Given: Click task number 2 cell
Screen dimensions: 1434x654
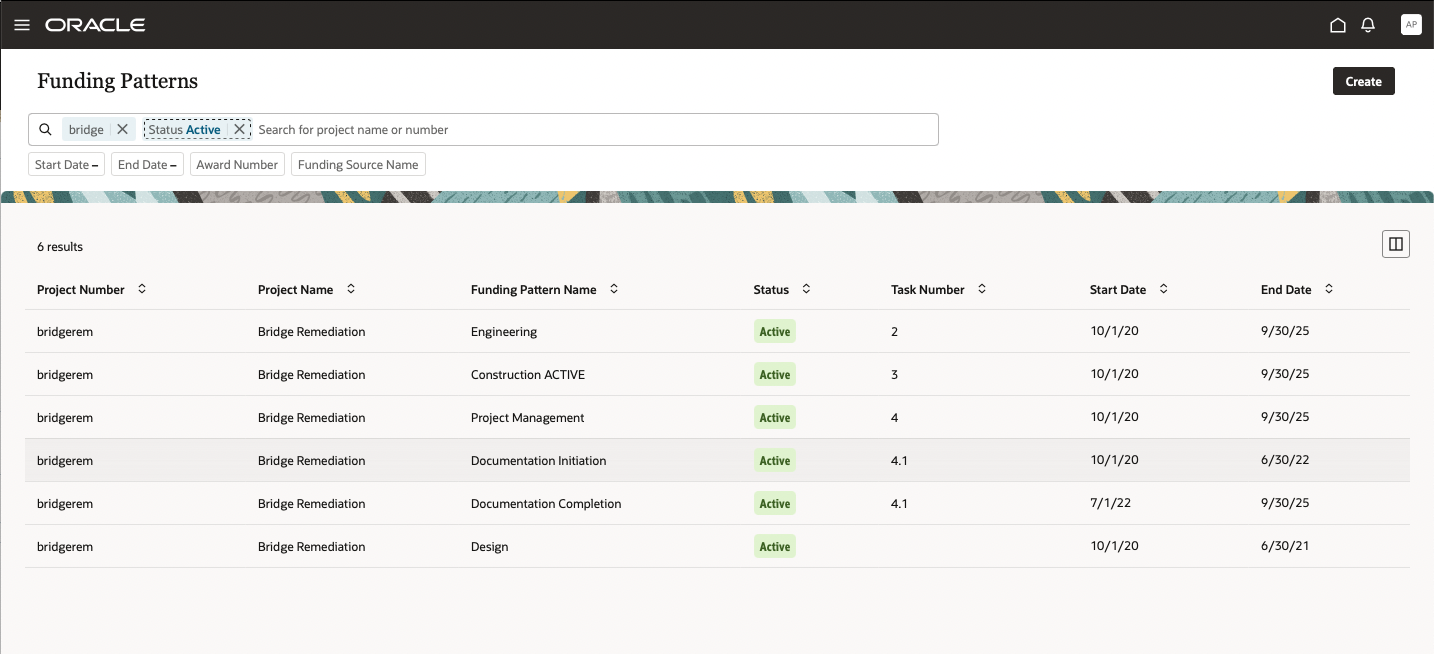Looking at the screenshot, I should [894, 331].
